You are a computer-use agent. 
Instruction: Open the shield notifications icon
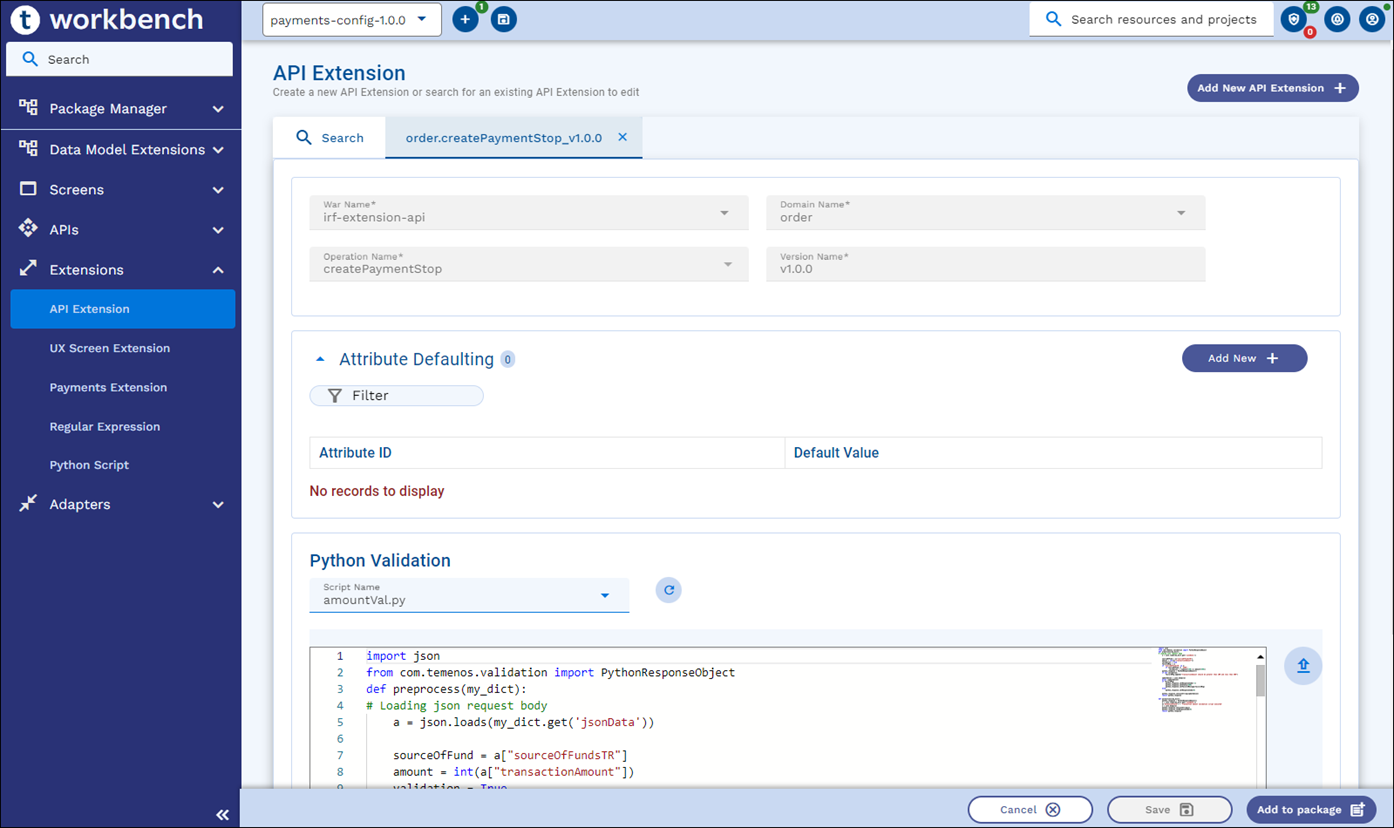click(1294, 19)
